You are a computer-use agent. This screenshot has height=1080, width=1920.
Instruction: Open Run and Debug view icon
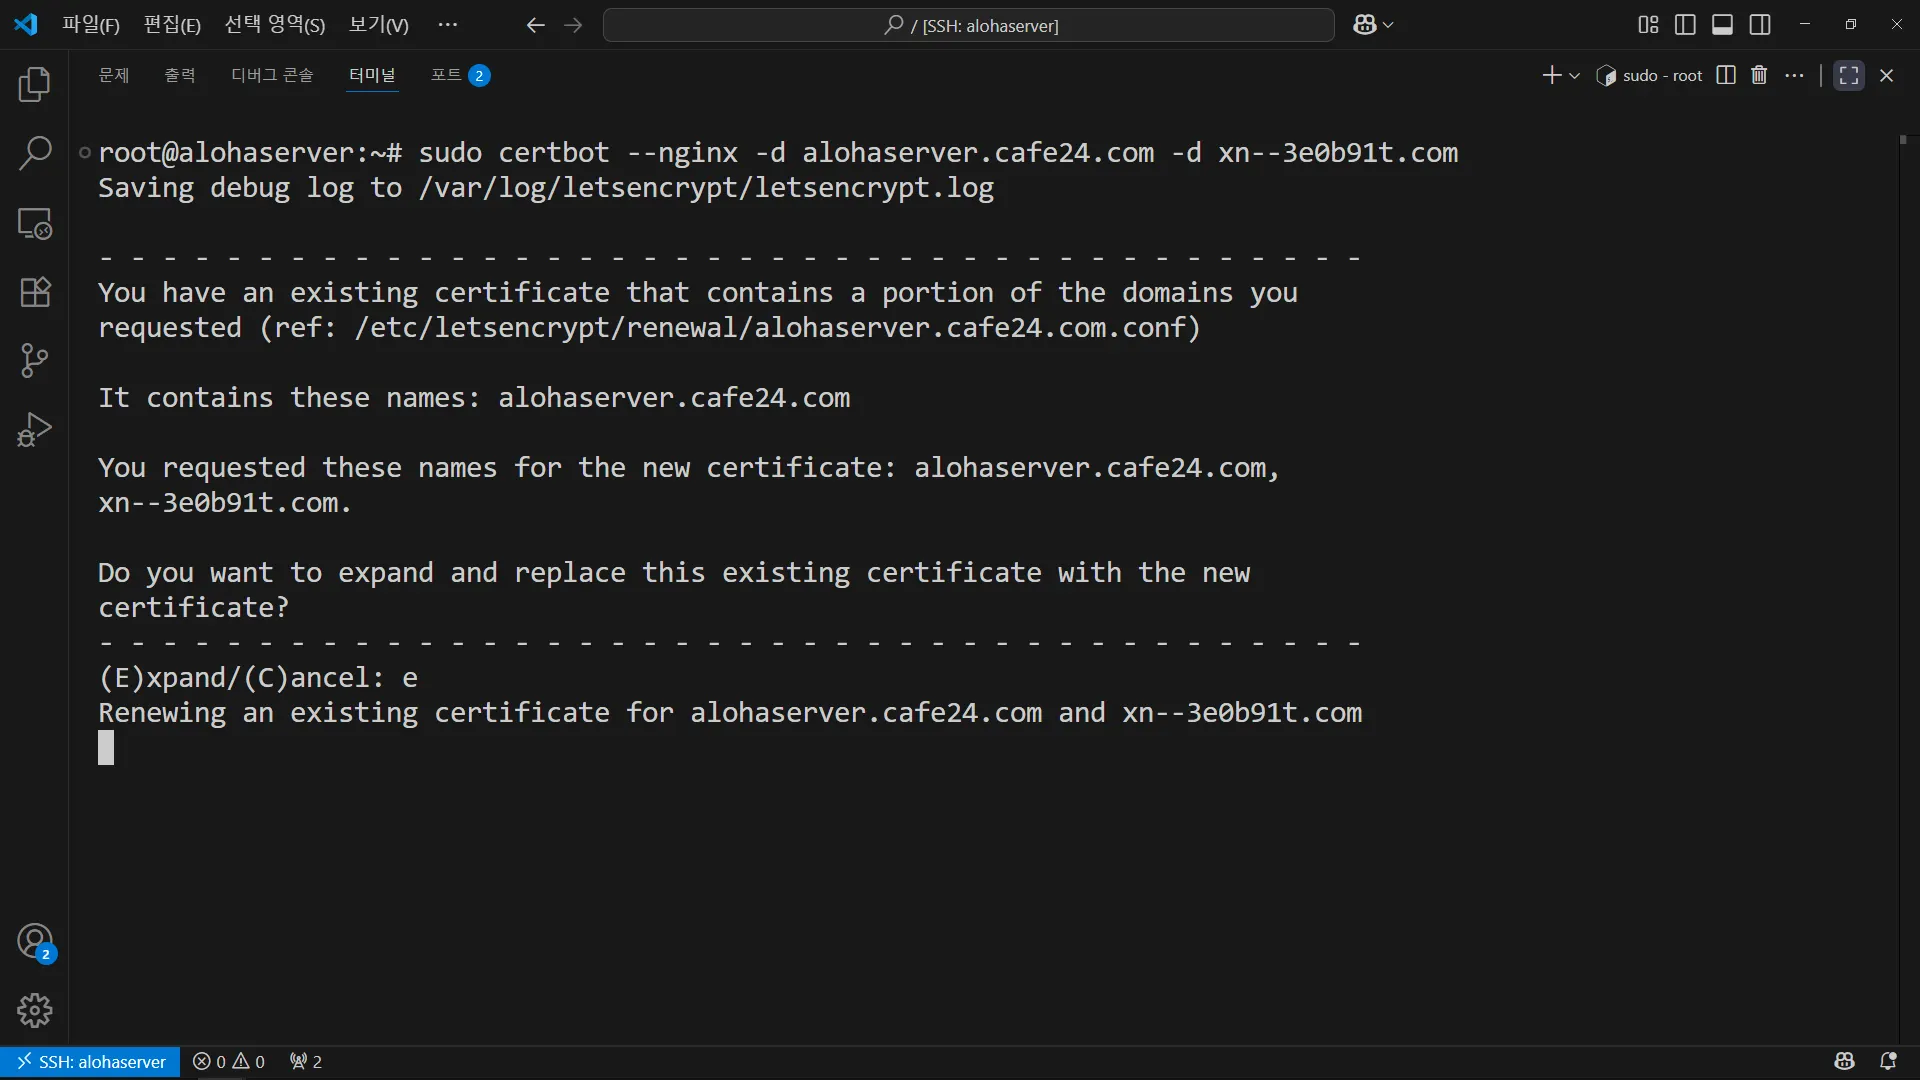[x=35, y=430]
